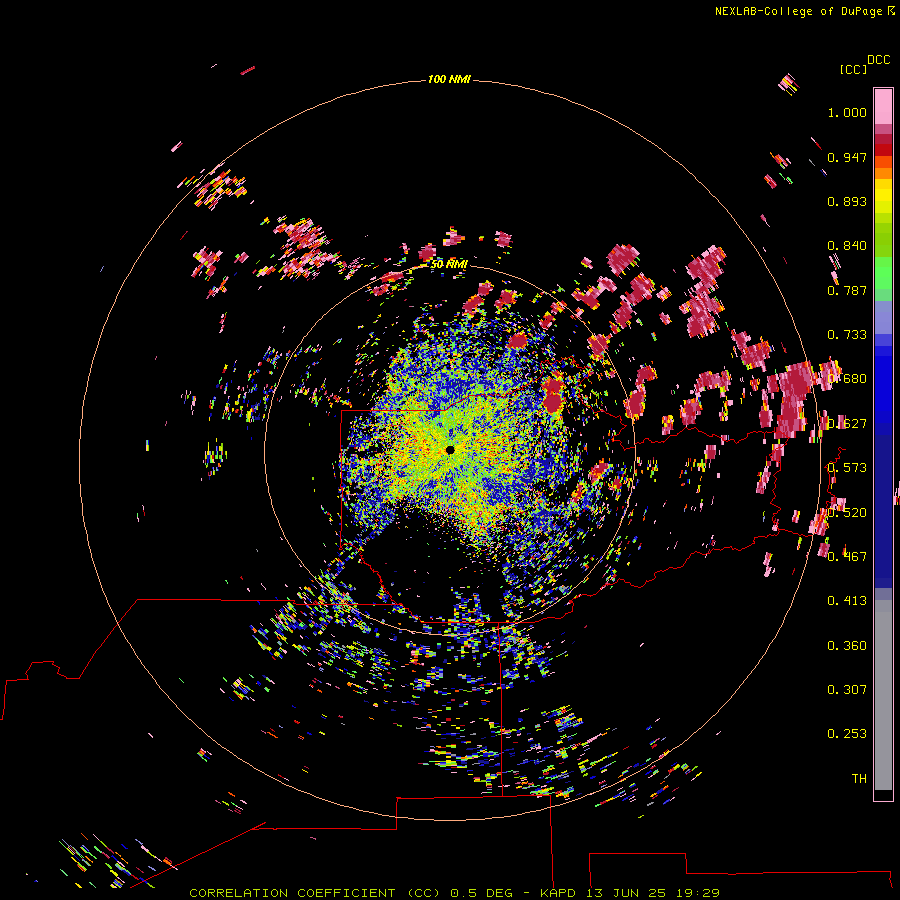This screenshot has height=900, width=900.
Task: Click the CORRELATION COEFFICIENT title text
Action: point(292,893)
